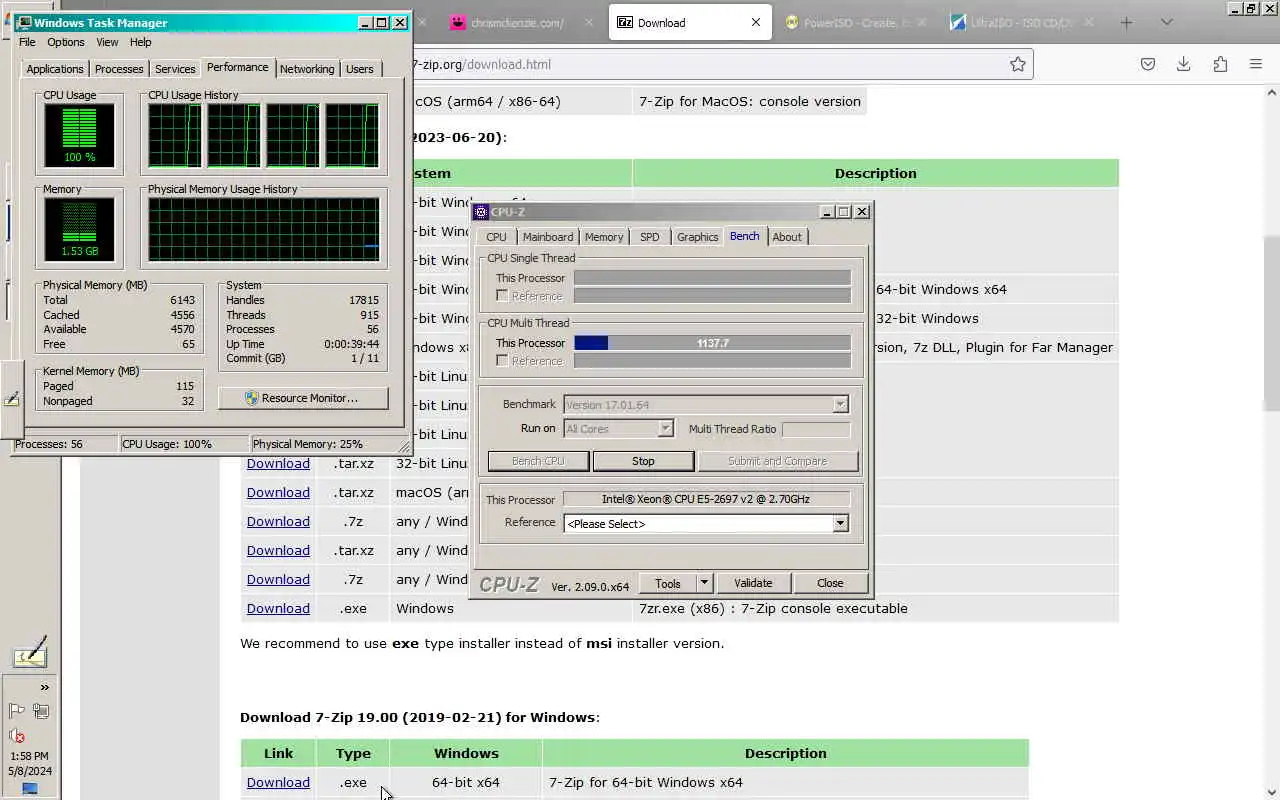
Task: Click the CPU-Z title bar chip icon
Action: point(481,212)
